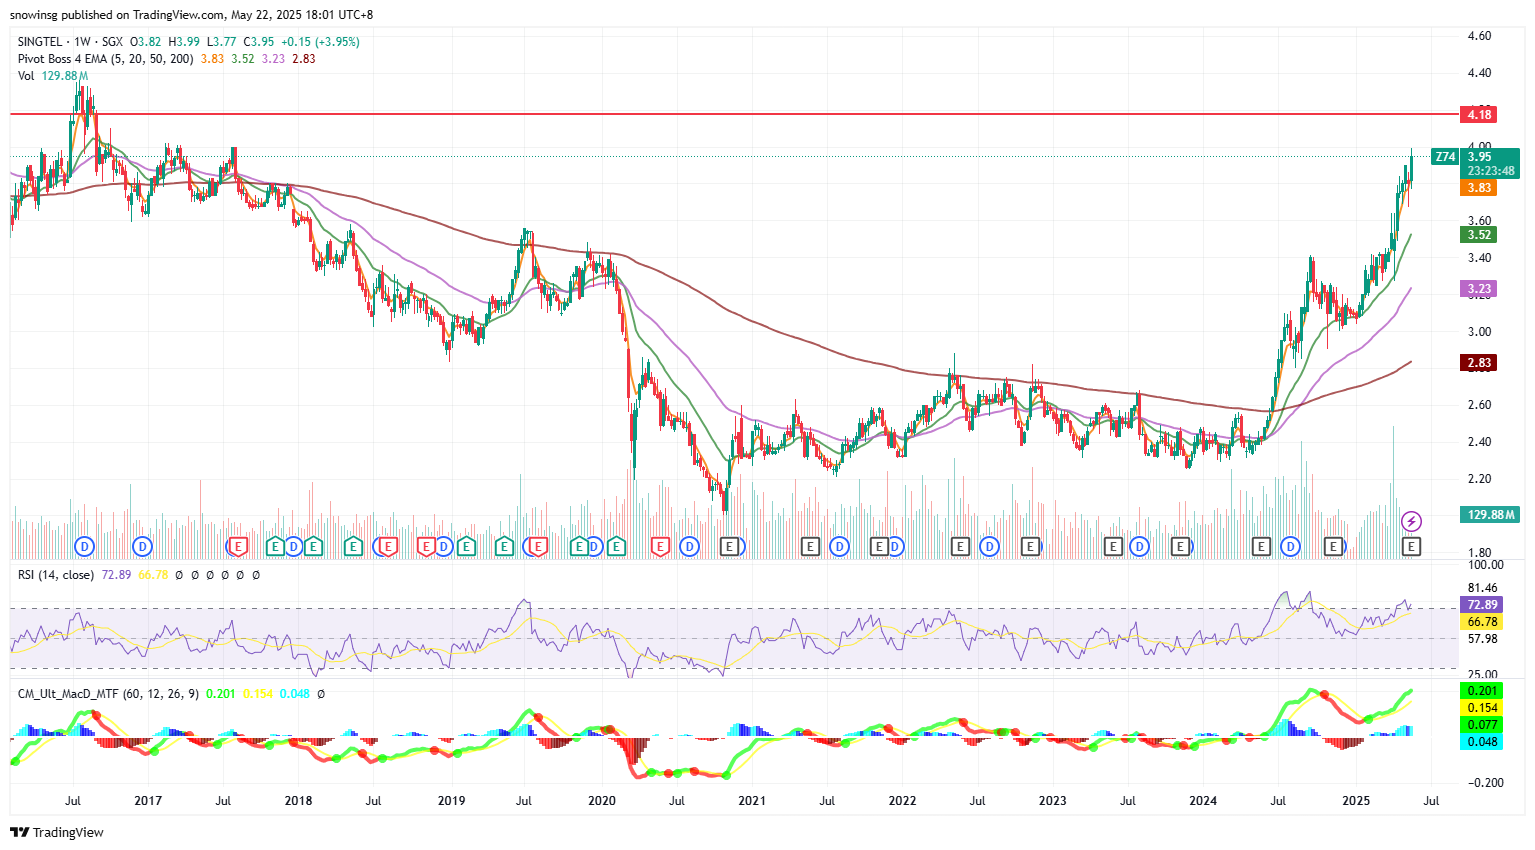Click the 4.60 price scale value
The image size is (1535, 850).
[1479, 36]
